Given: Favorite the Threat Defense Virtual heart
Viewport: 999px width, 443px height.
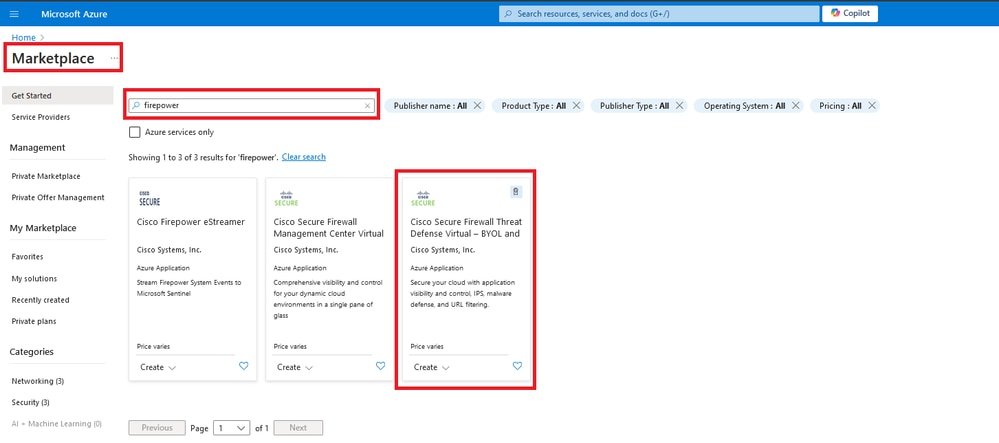Looking at the screenshot, I should click(x=517, y=366).
